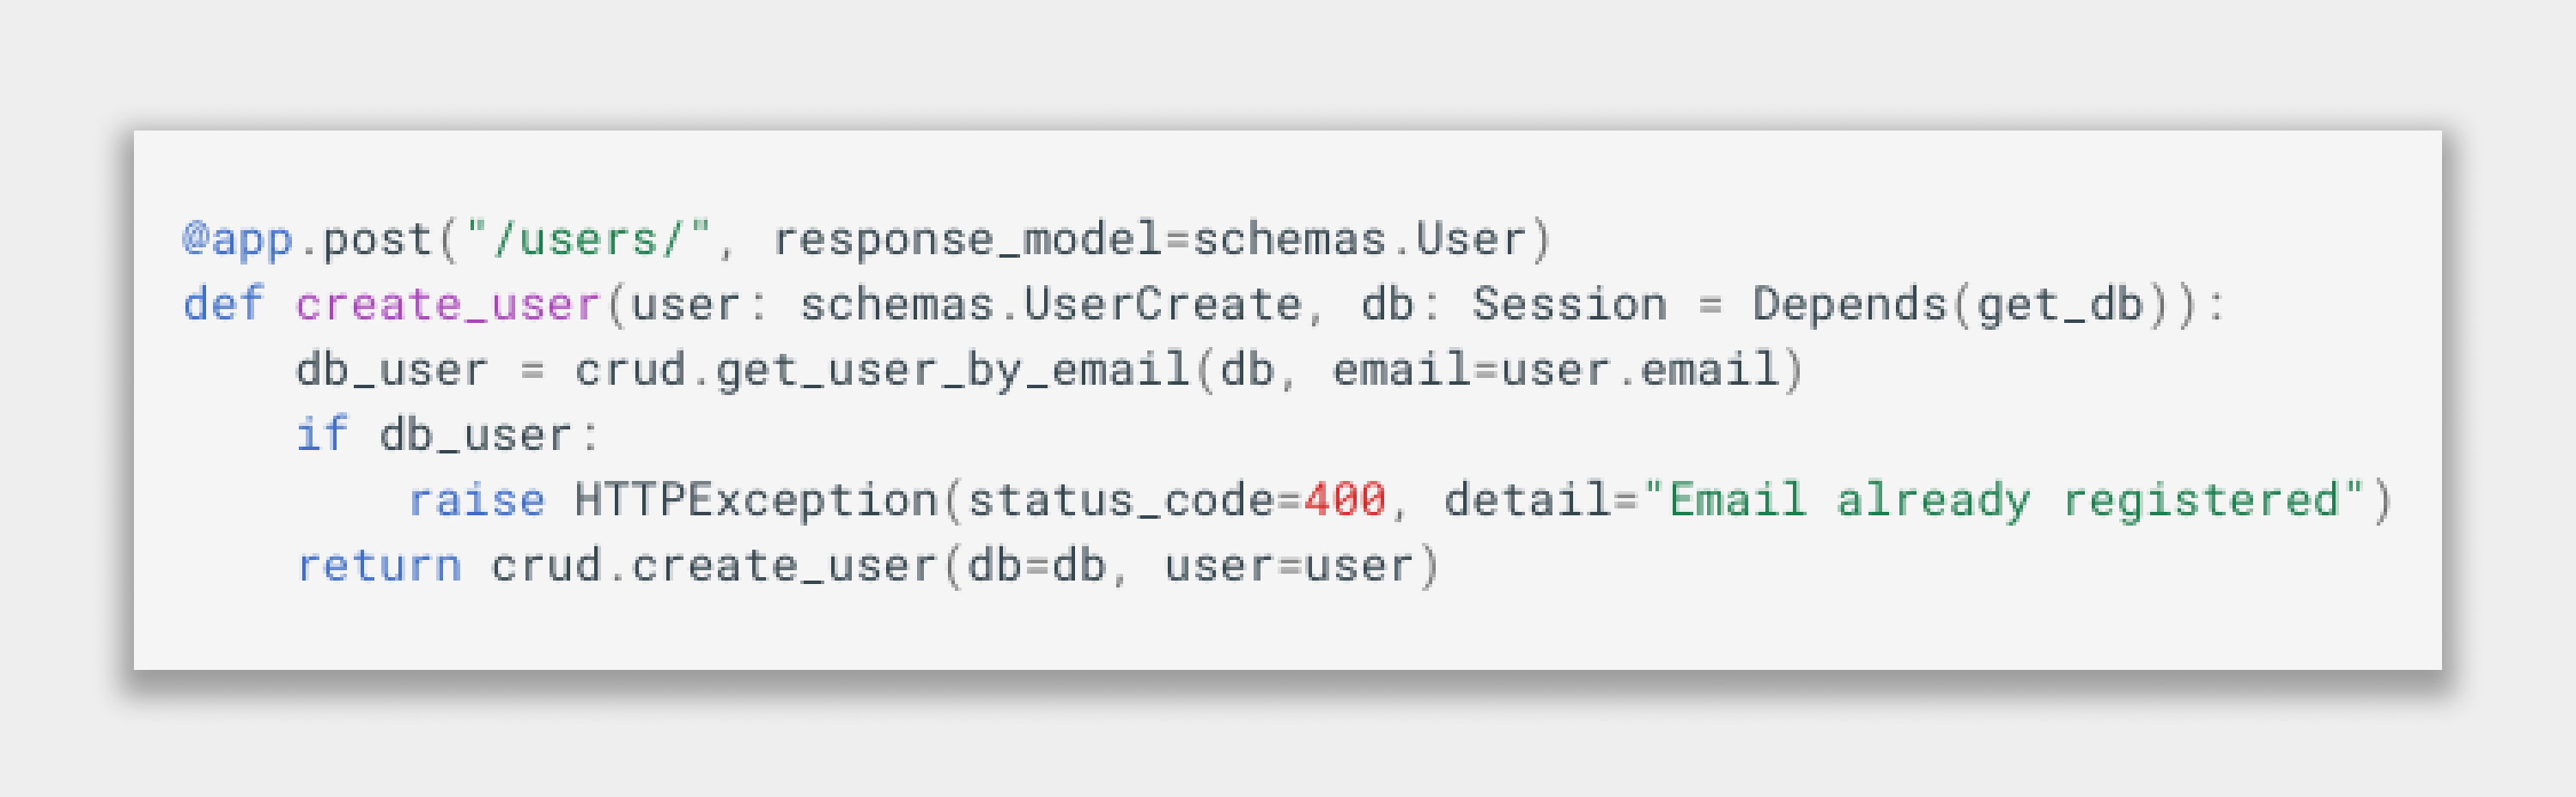Click the if keyword
This screenshot has width=2576, height=797.
pos(322,436)
